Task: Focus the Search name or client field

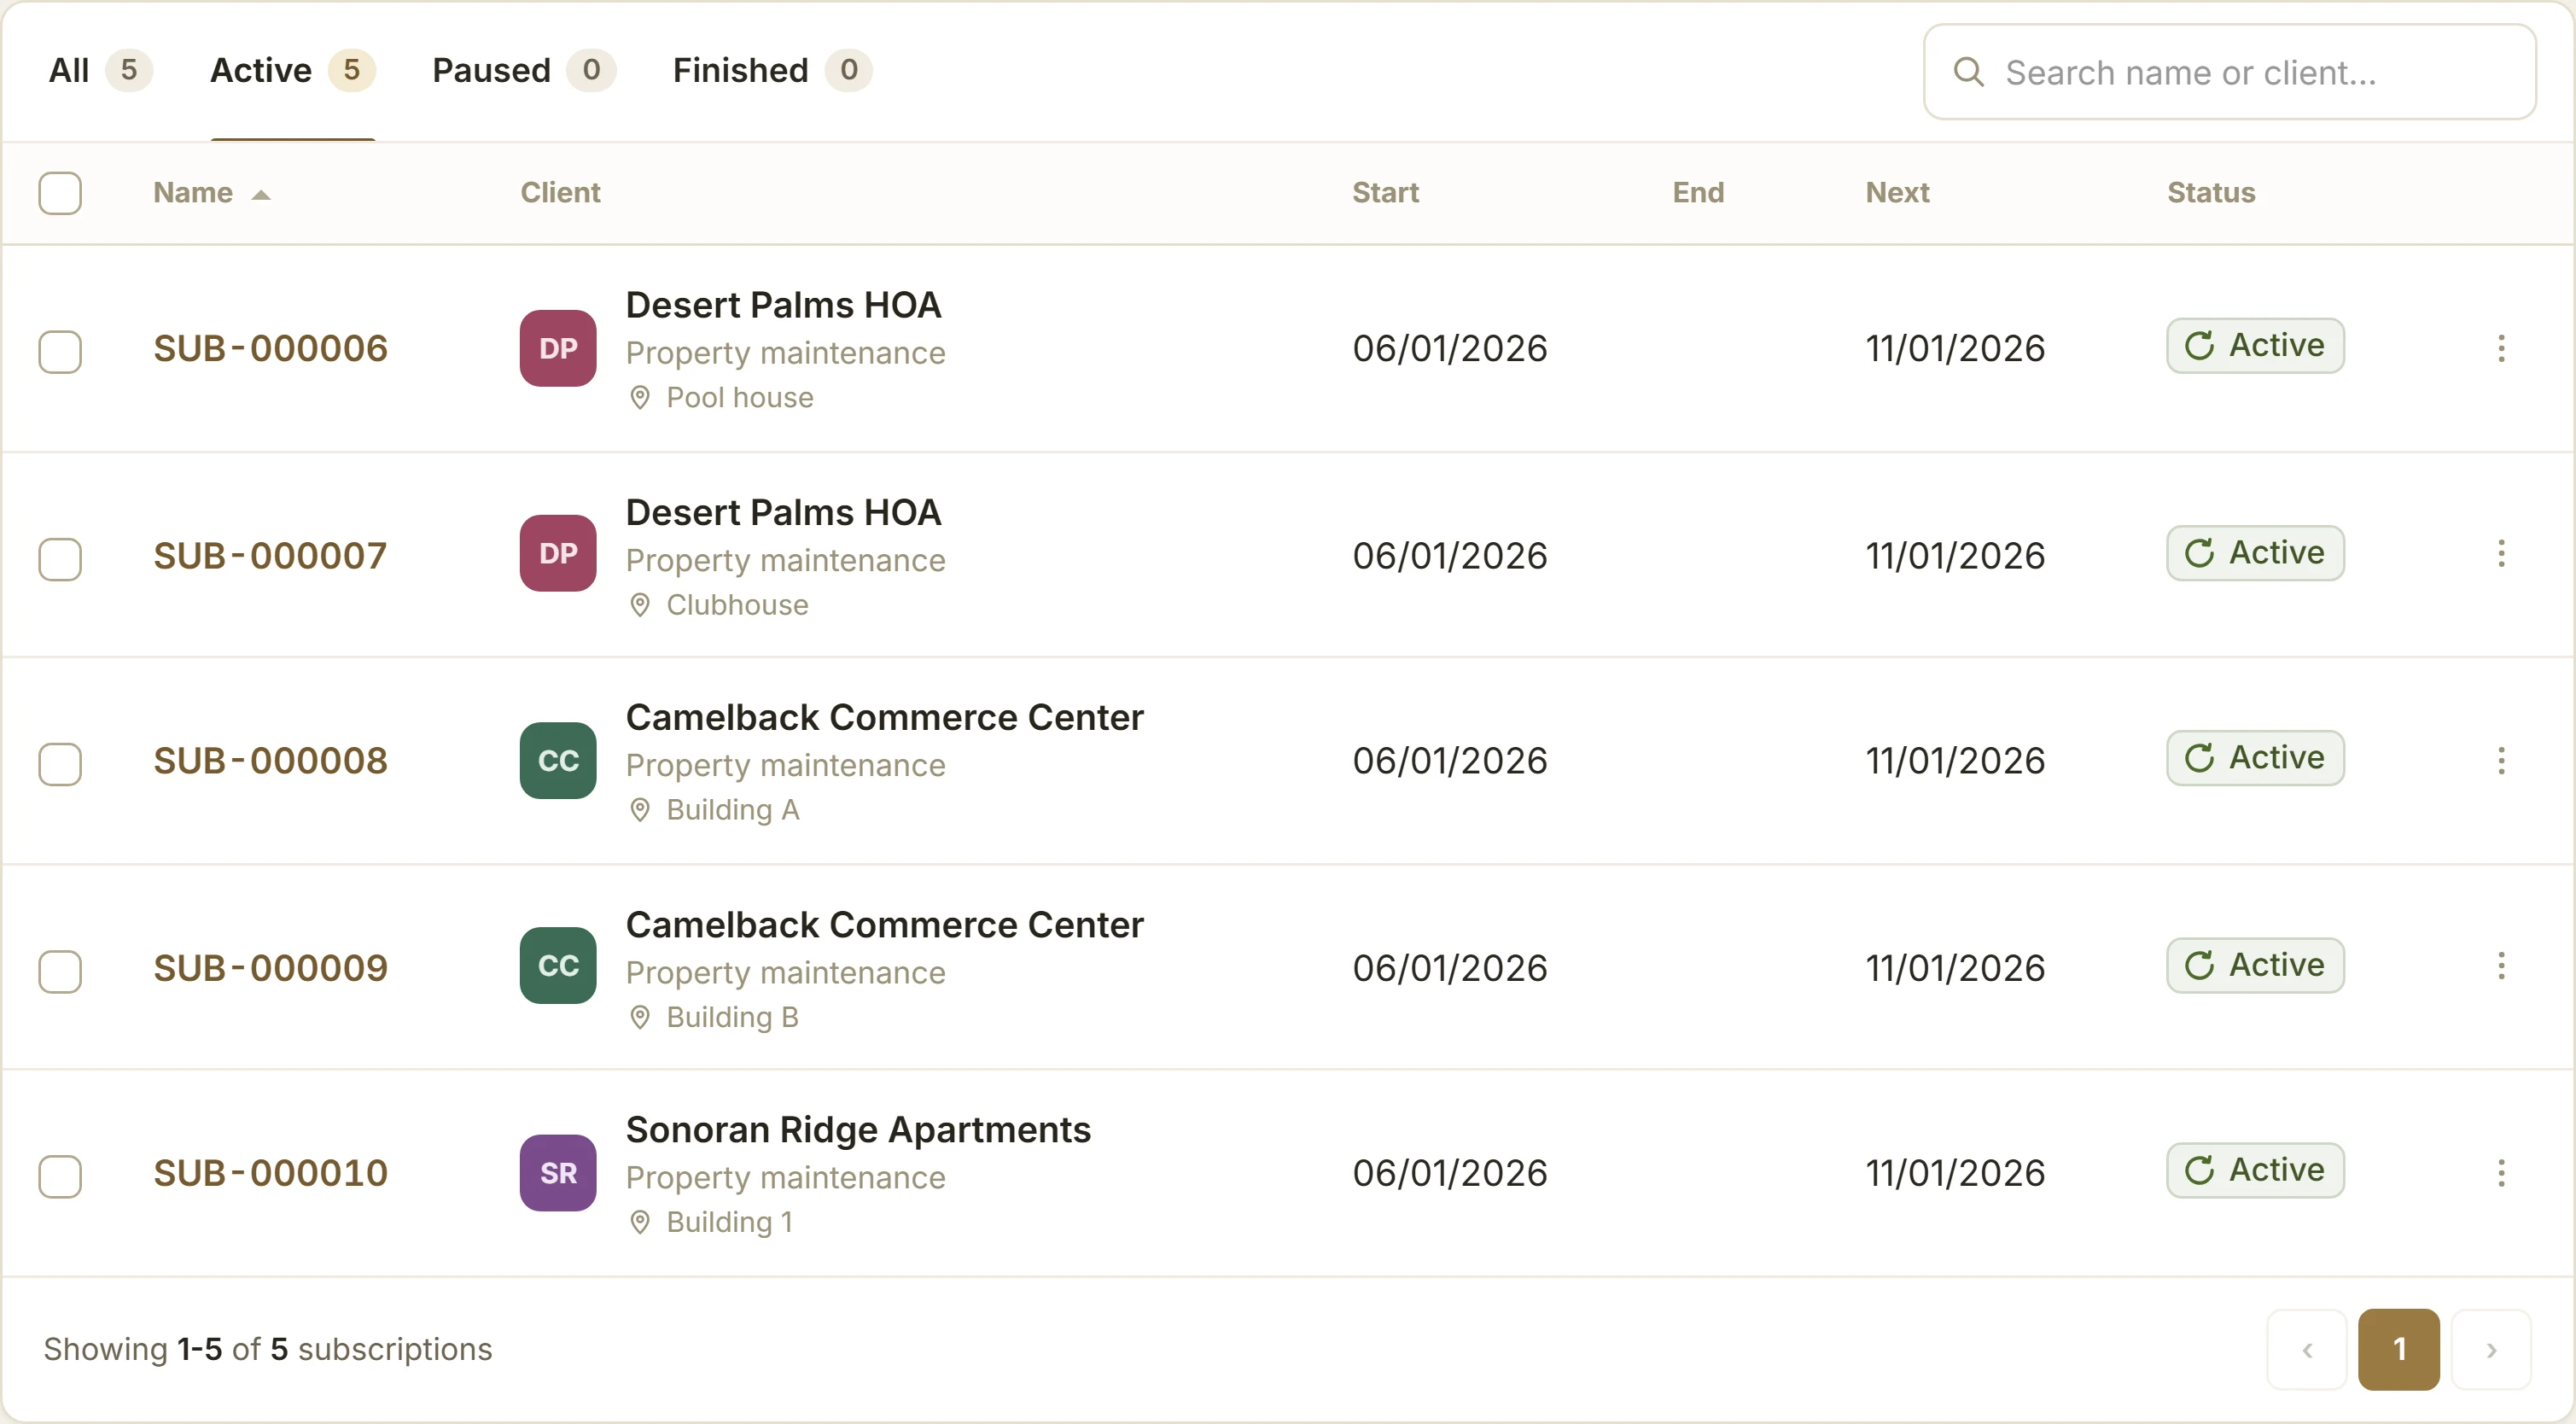Action: point(2229,72)
